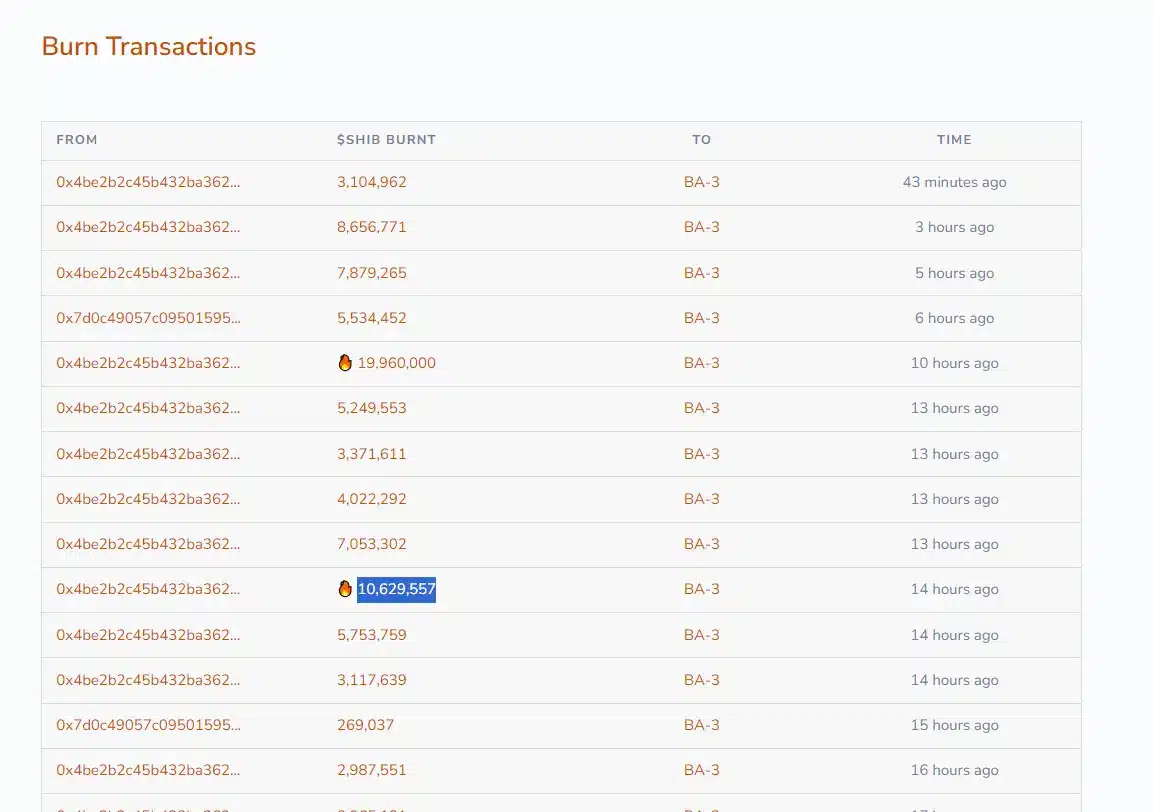Click the '6 hours ago' timestamp
1153x812 pixels.
(x=954, y=318)
